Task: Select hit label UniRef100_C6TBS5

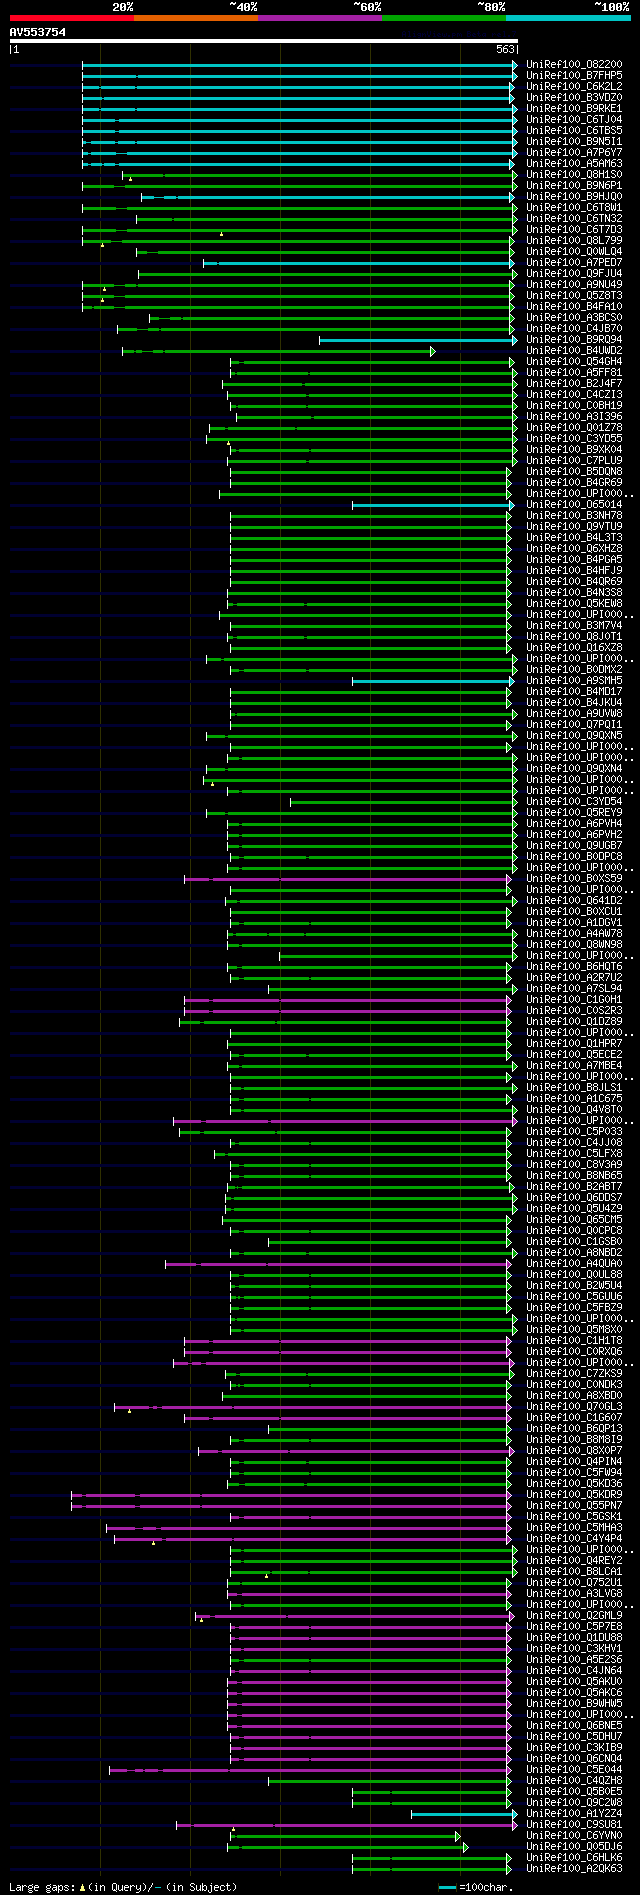Action: pyautogui.click(x=575, y=131)
